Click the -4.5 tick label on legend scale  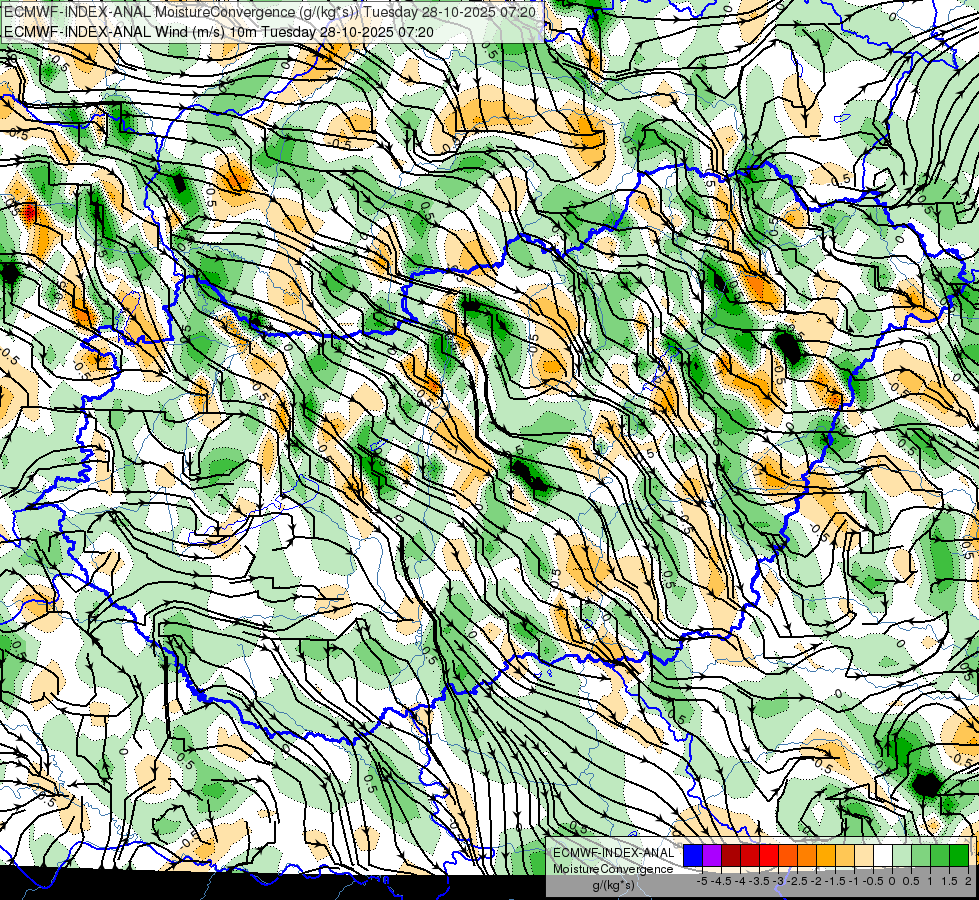(x=721, y=881)
